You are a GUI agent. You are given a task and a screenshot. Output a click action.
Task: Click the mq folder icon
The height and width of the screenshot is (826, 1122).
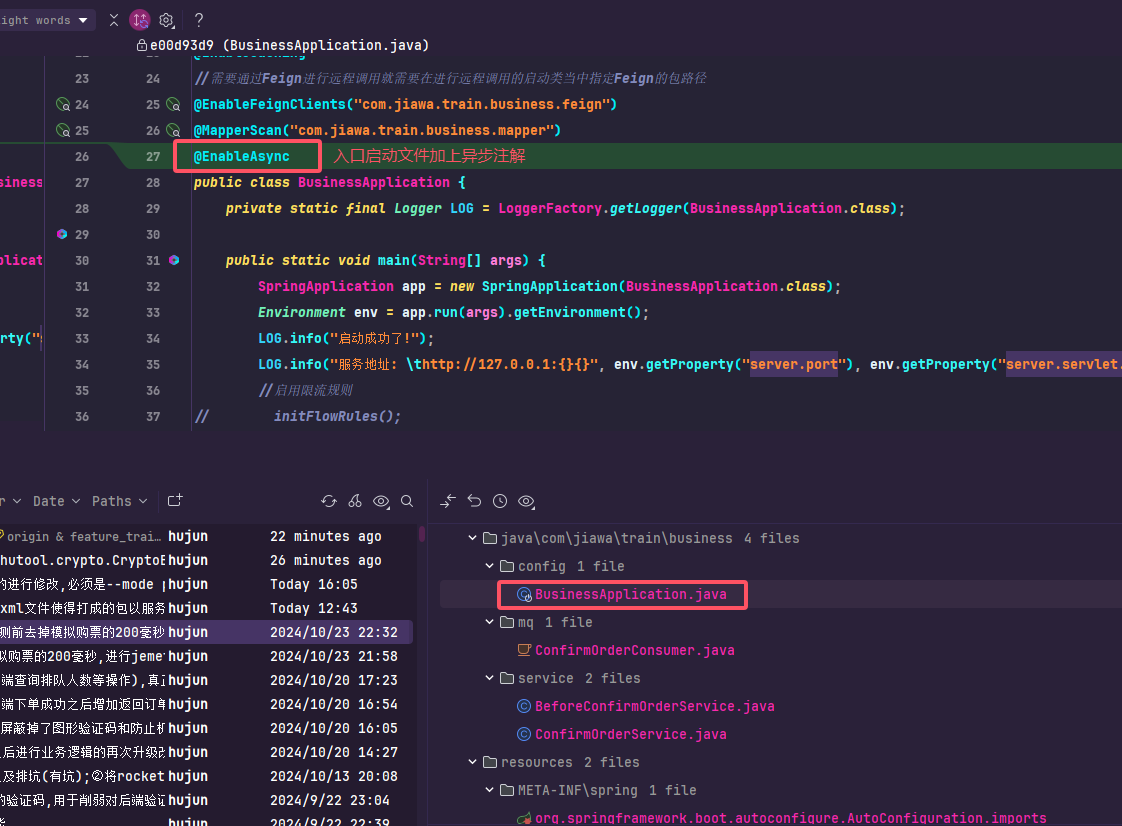507,622
